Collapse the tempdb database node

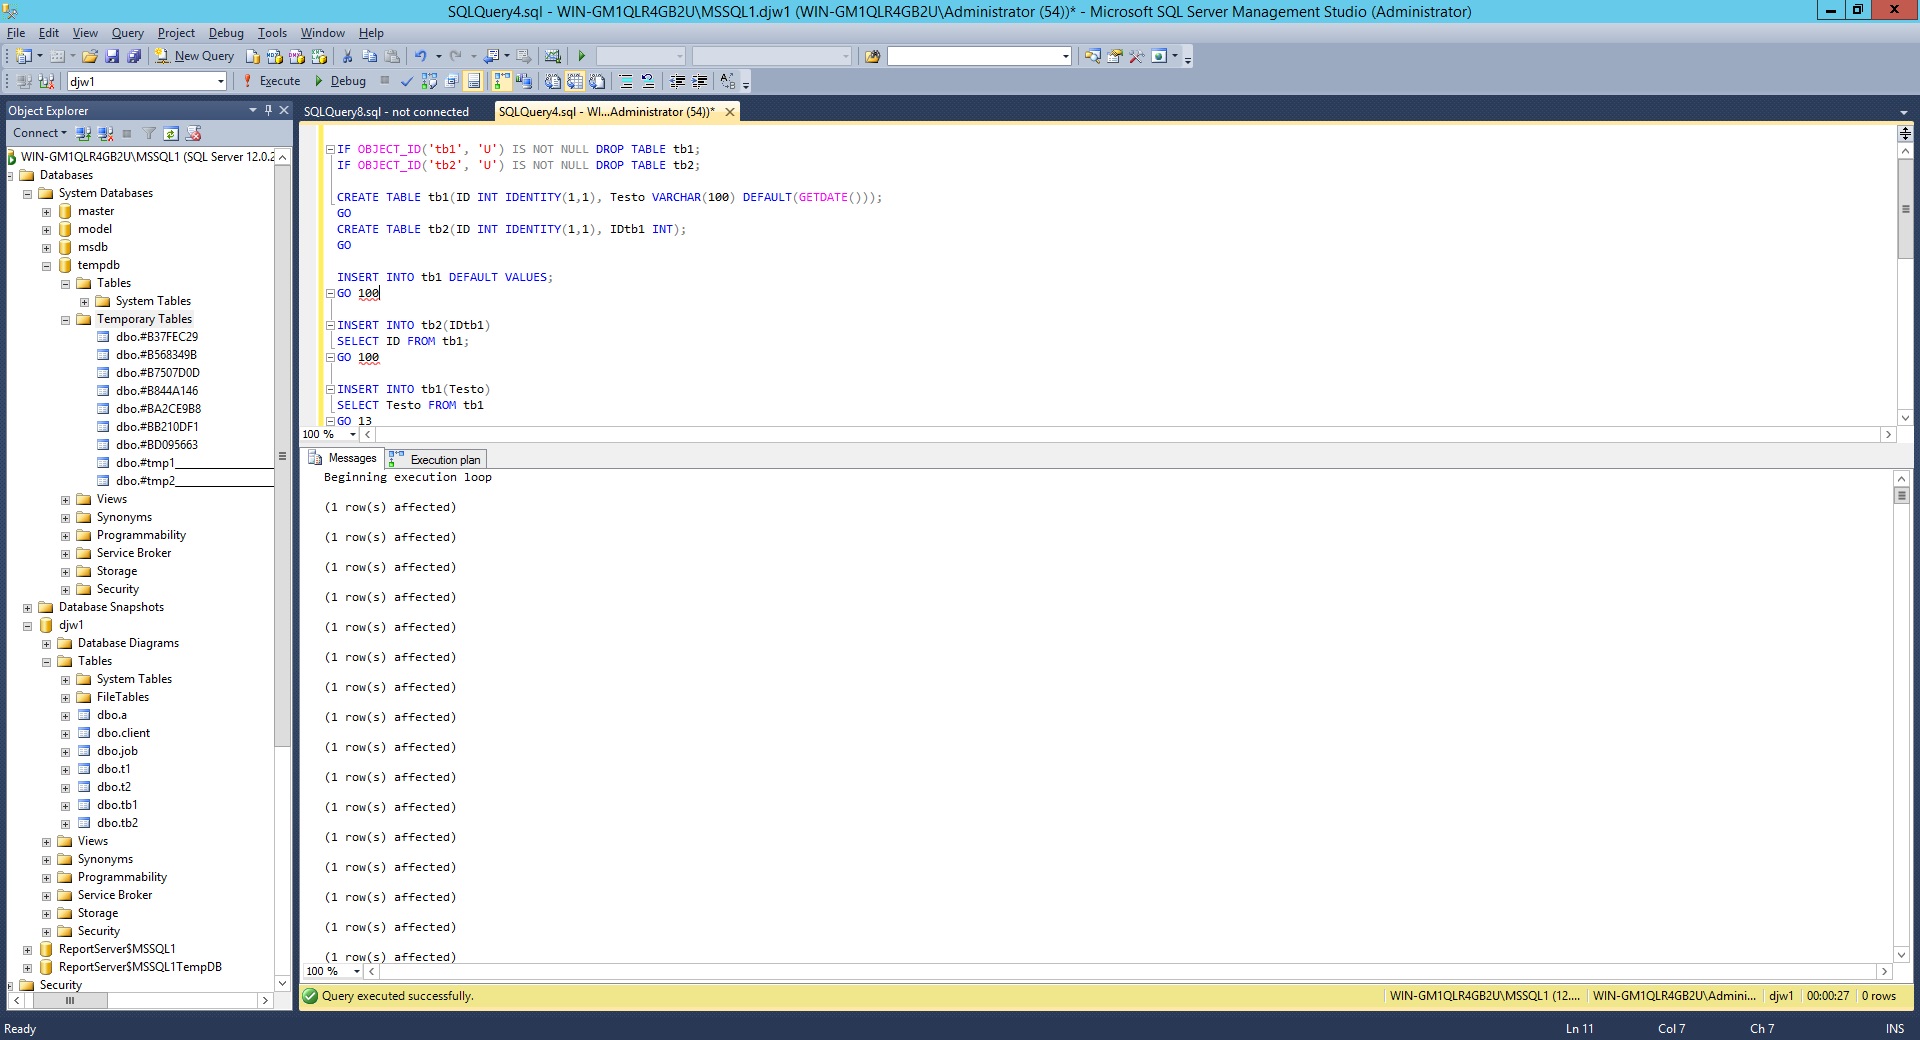point(47,266)
